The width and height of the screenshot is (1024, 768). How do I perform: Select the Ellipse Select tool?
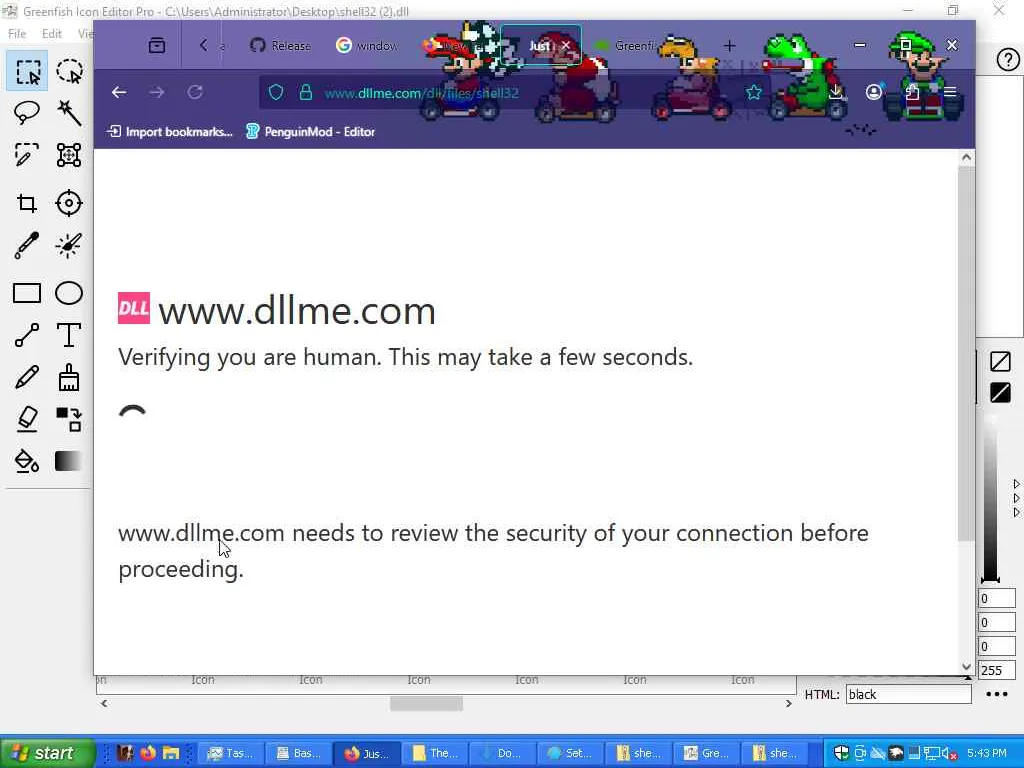point(69,71)
